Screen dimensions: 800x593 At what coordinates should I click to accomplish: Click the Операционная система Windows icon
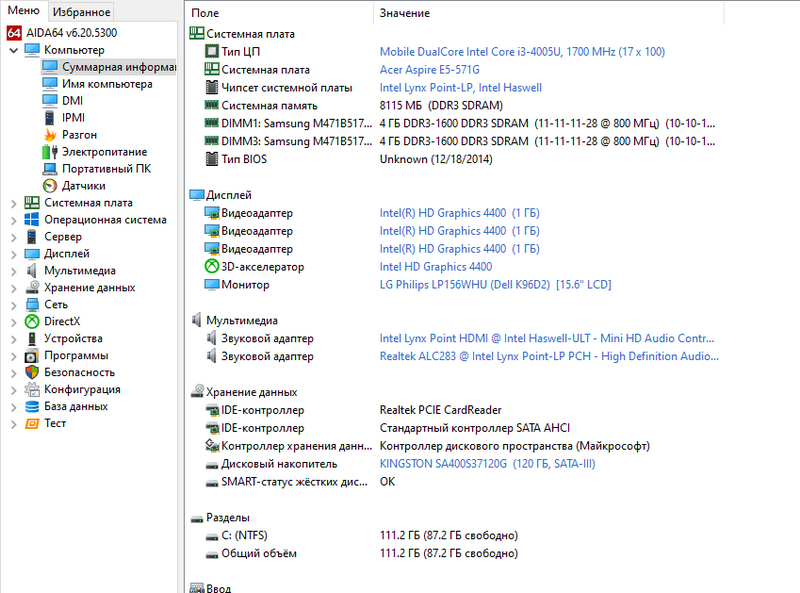click(x=31, y=219)
